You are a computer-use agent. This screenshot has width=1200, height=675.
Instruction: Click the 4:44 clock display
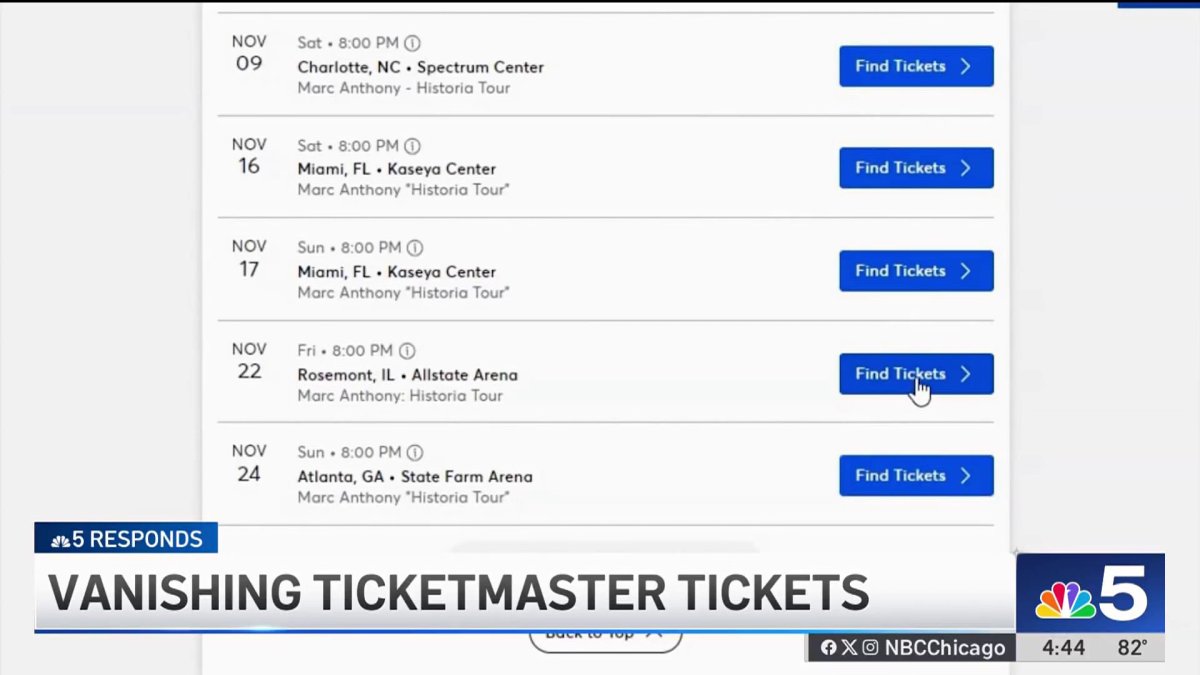1064,648
